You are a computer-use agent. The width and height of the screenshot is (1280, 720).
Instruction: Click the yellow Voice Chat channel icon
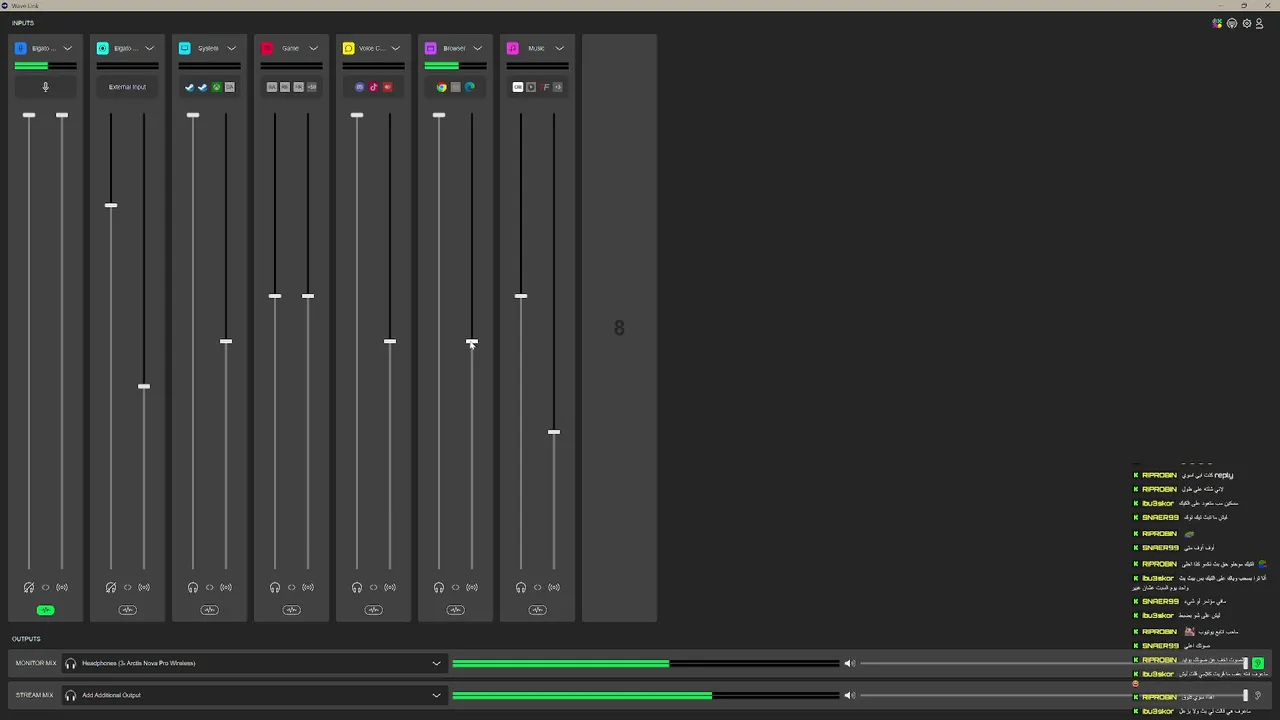(348, 48)
